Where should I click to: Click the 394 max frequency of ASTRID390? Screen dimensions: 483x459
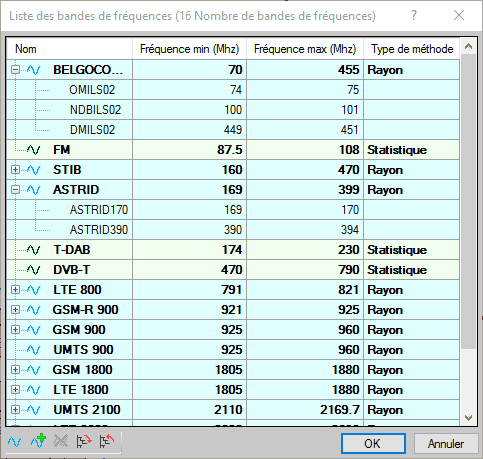click(x=305, y=230)
